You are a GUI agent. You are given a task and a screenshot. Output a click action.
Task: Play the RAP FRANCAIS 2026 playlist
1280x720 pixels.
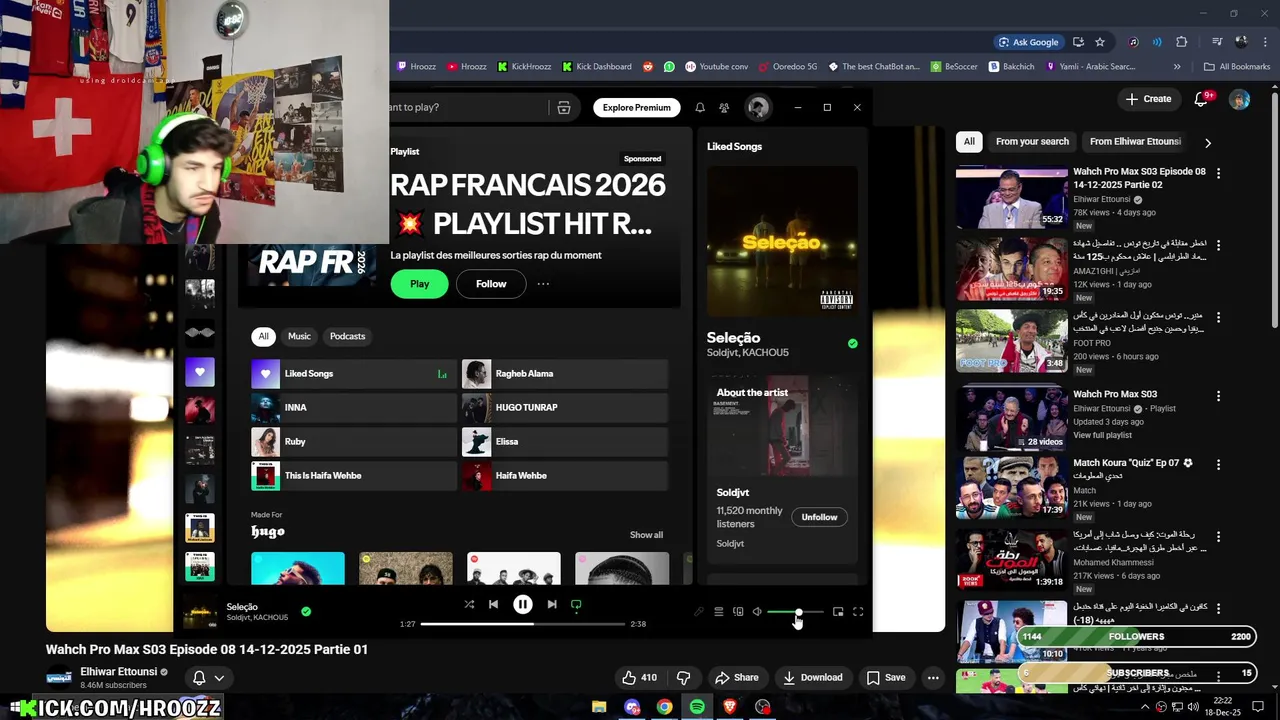pyautogui.click(x=419, y=284)
